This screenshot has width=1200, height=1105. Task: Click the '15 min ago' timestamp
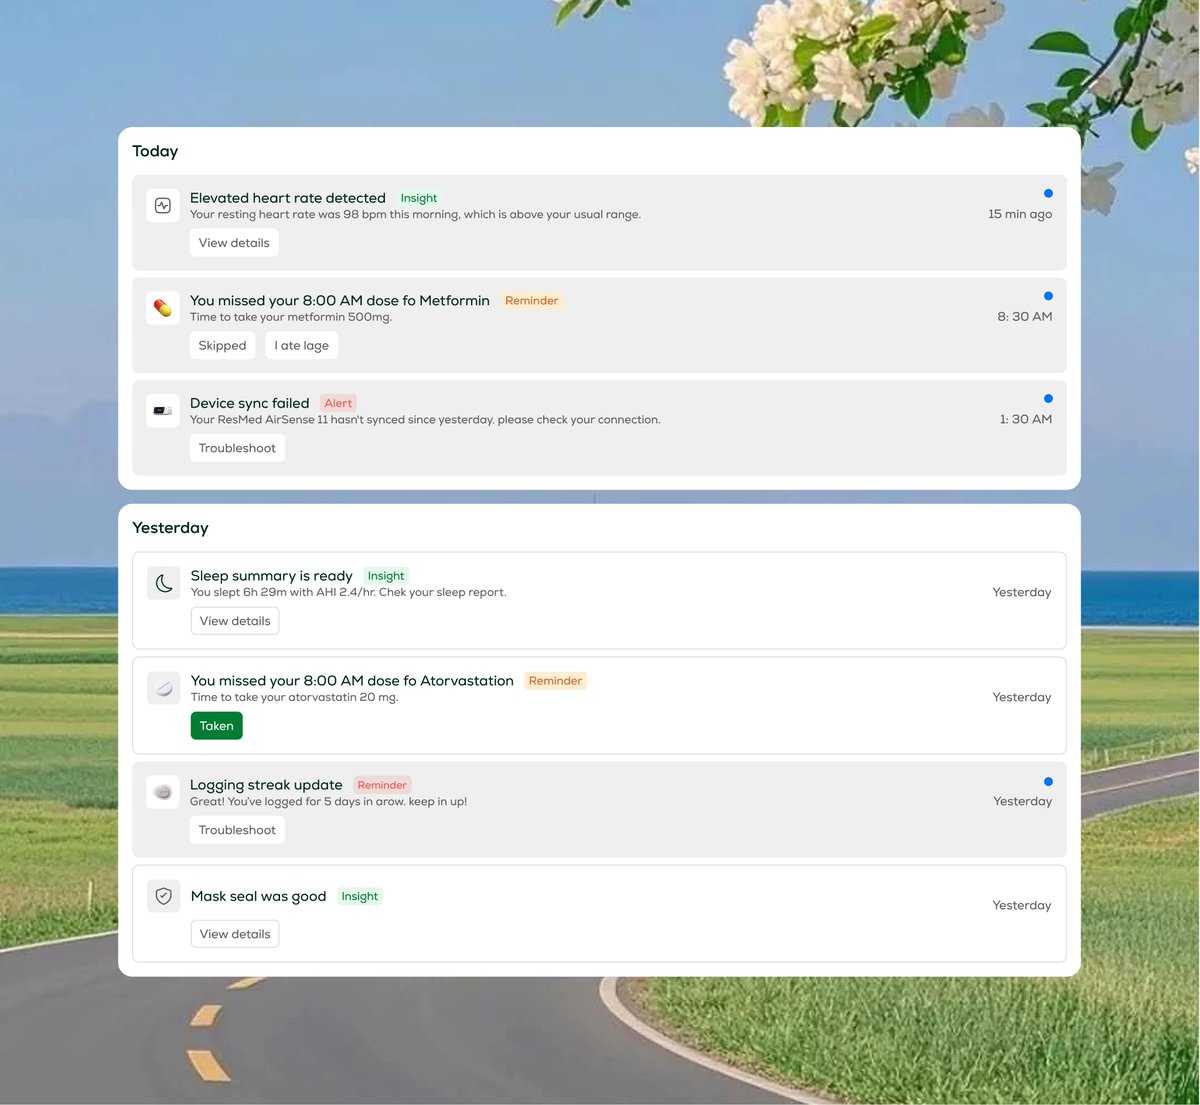1020,214
